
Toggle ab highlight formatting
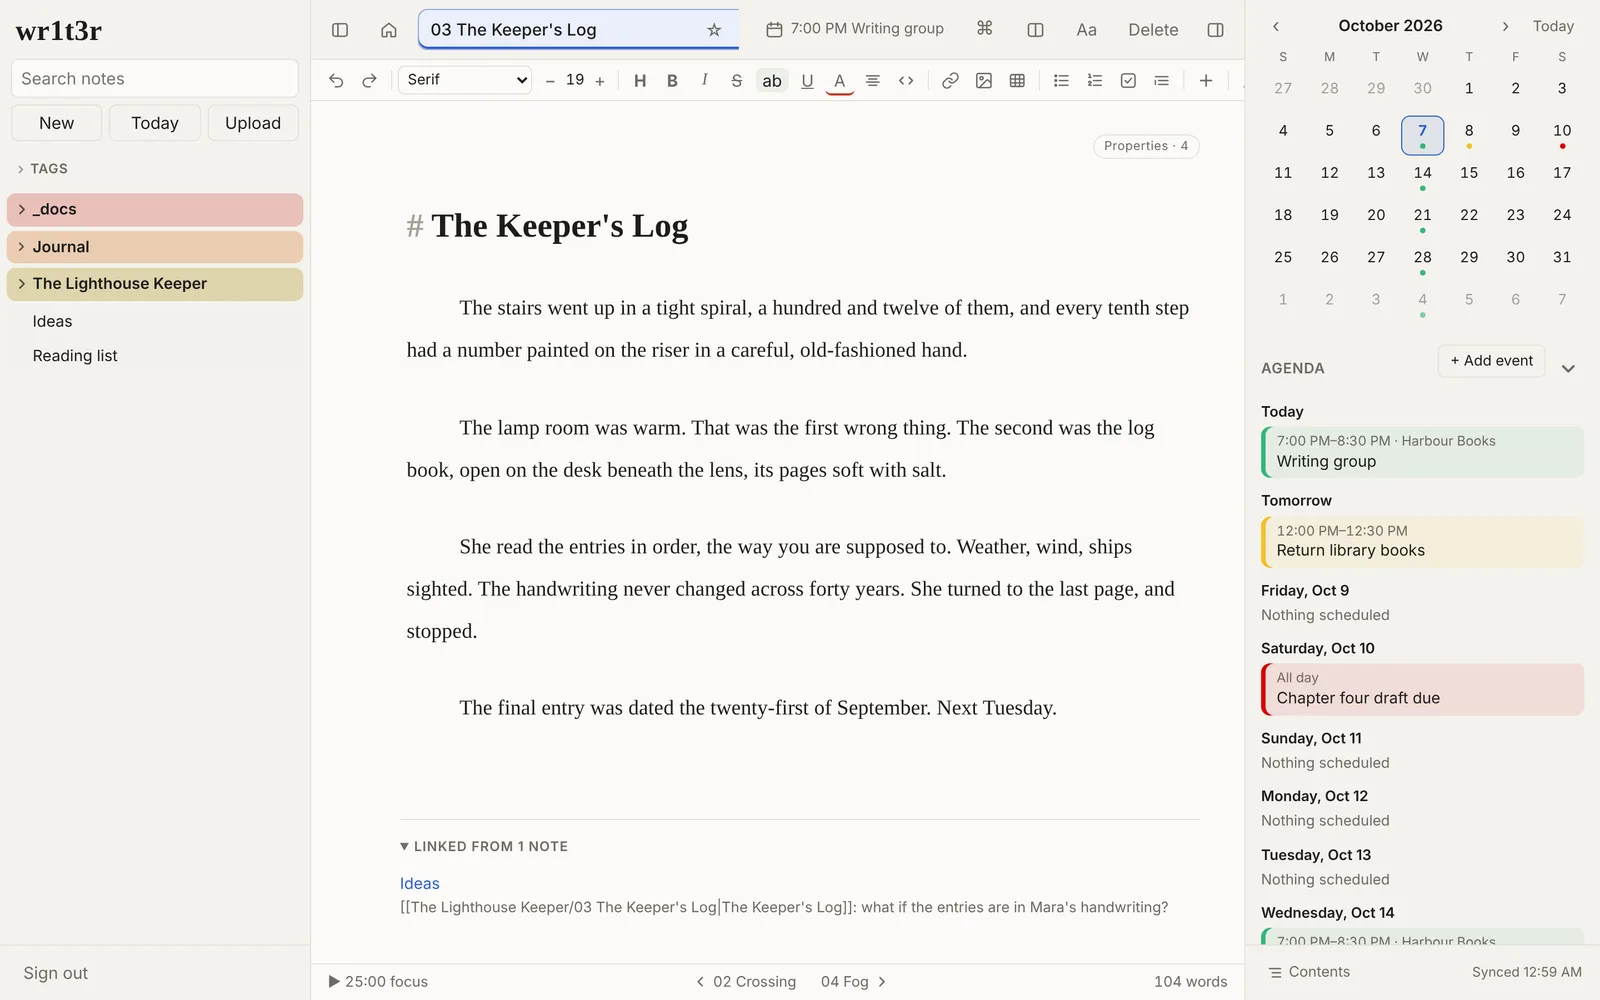[772, 81]
